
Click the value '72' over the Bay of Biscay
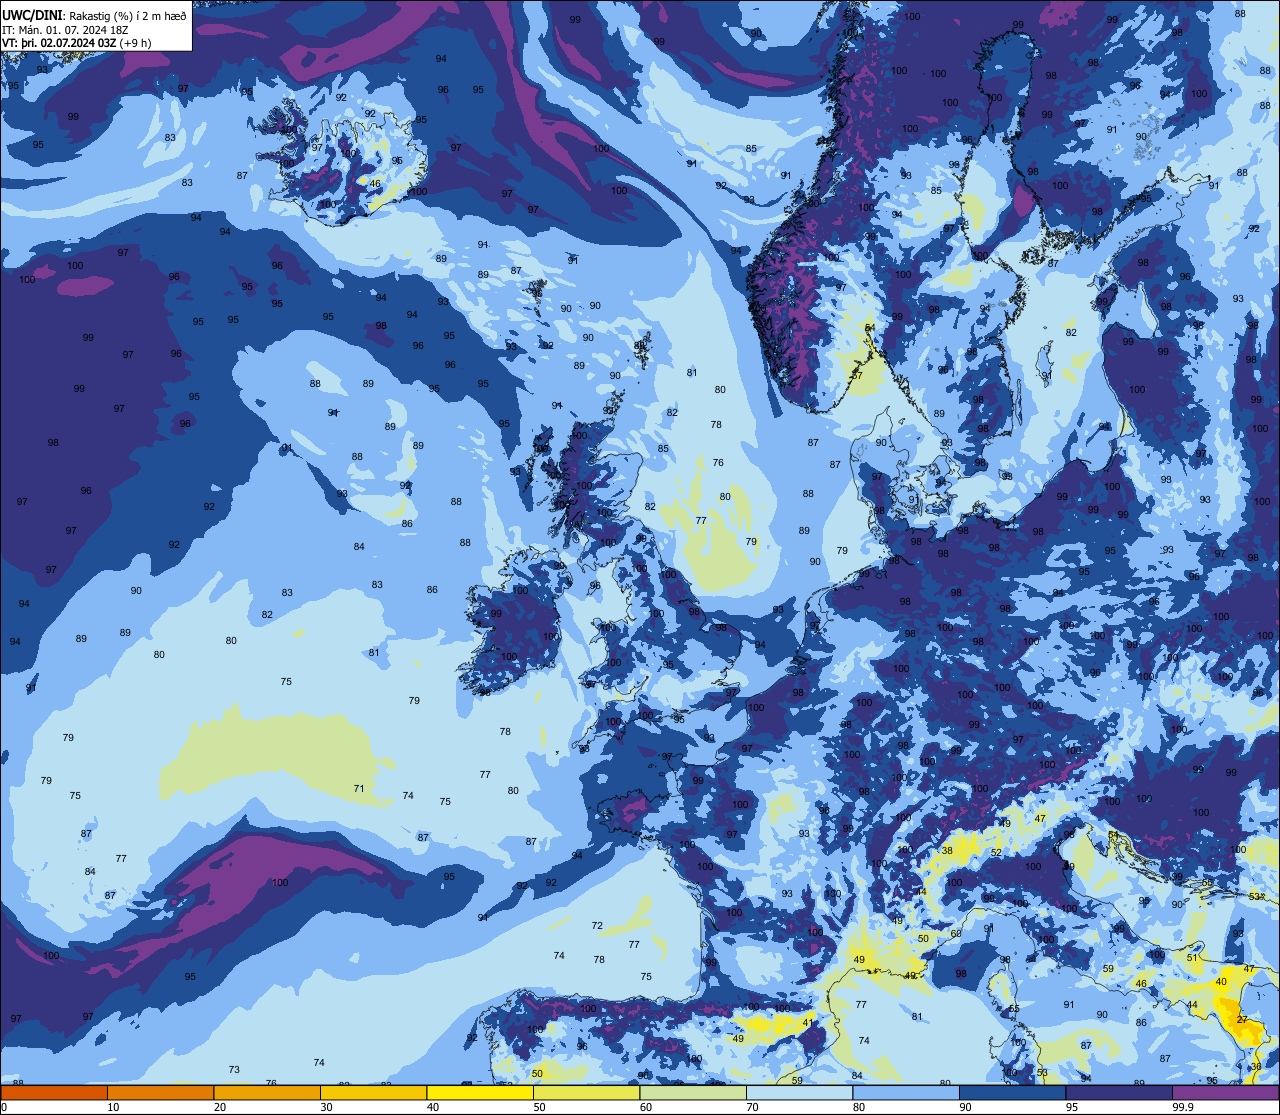(x=597, y=926)
